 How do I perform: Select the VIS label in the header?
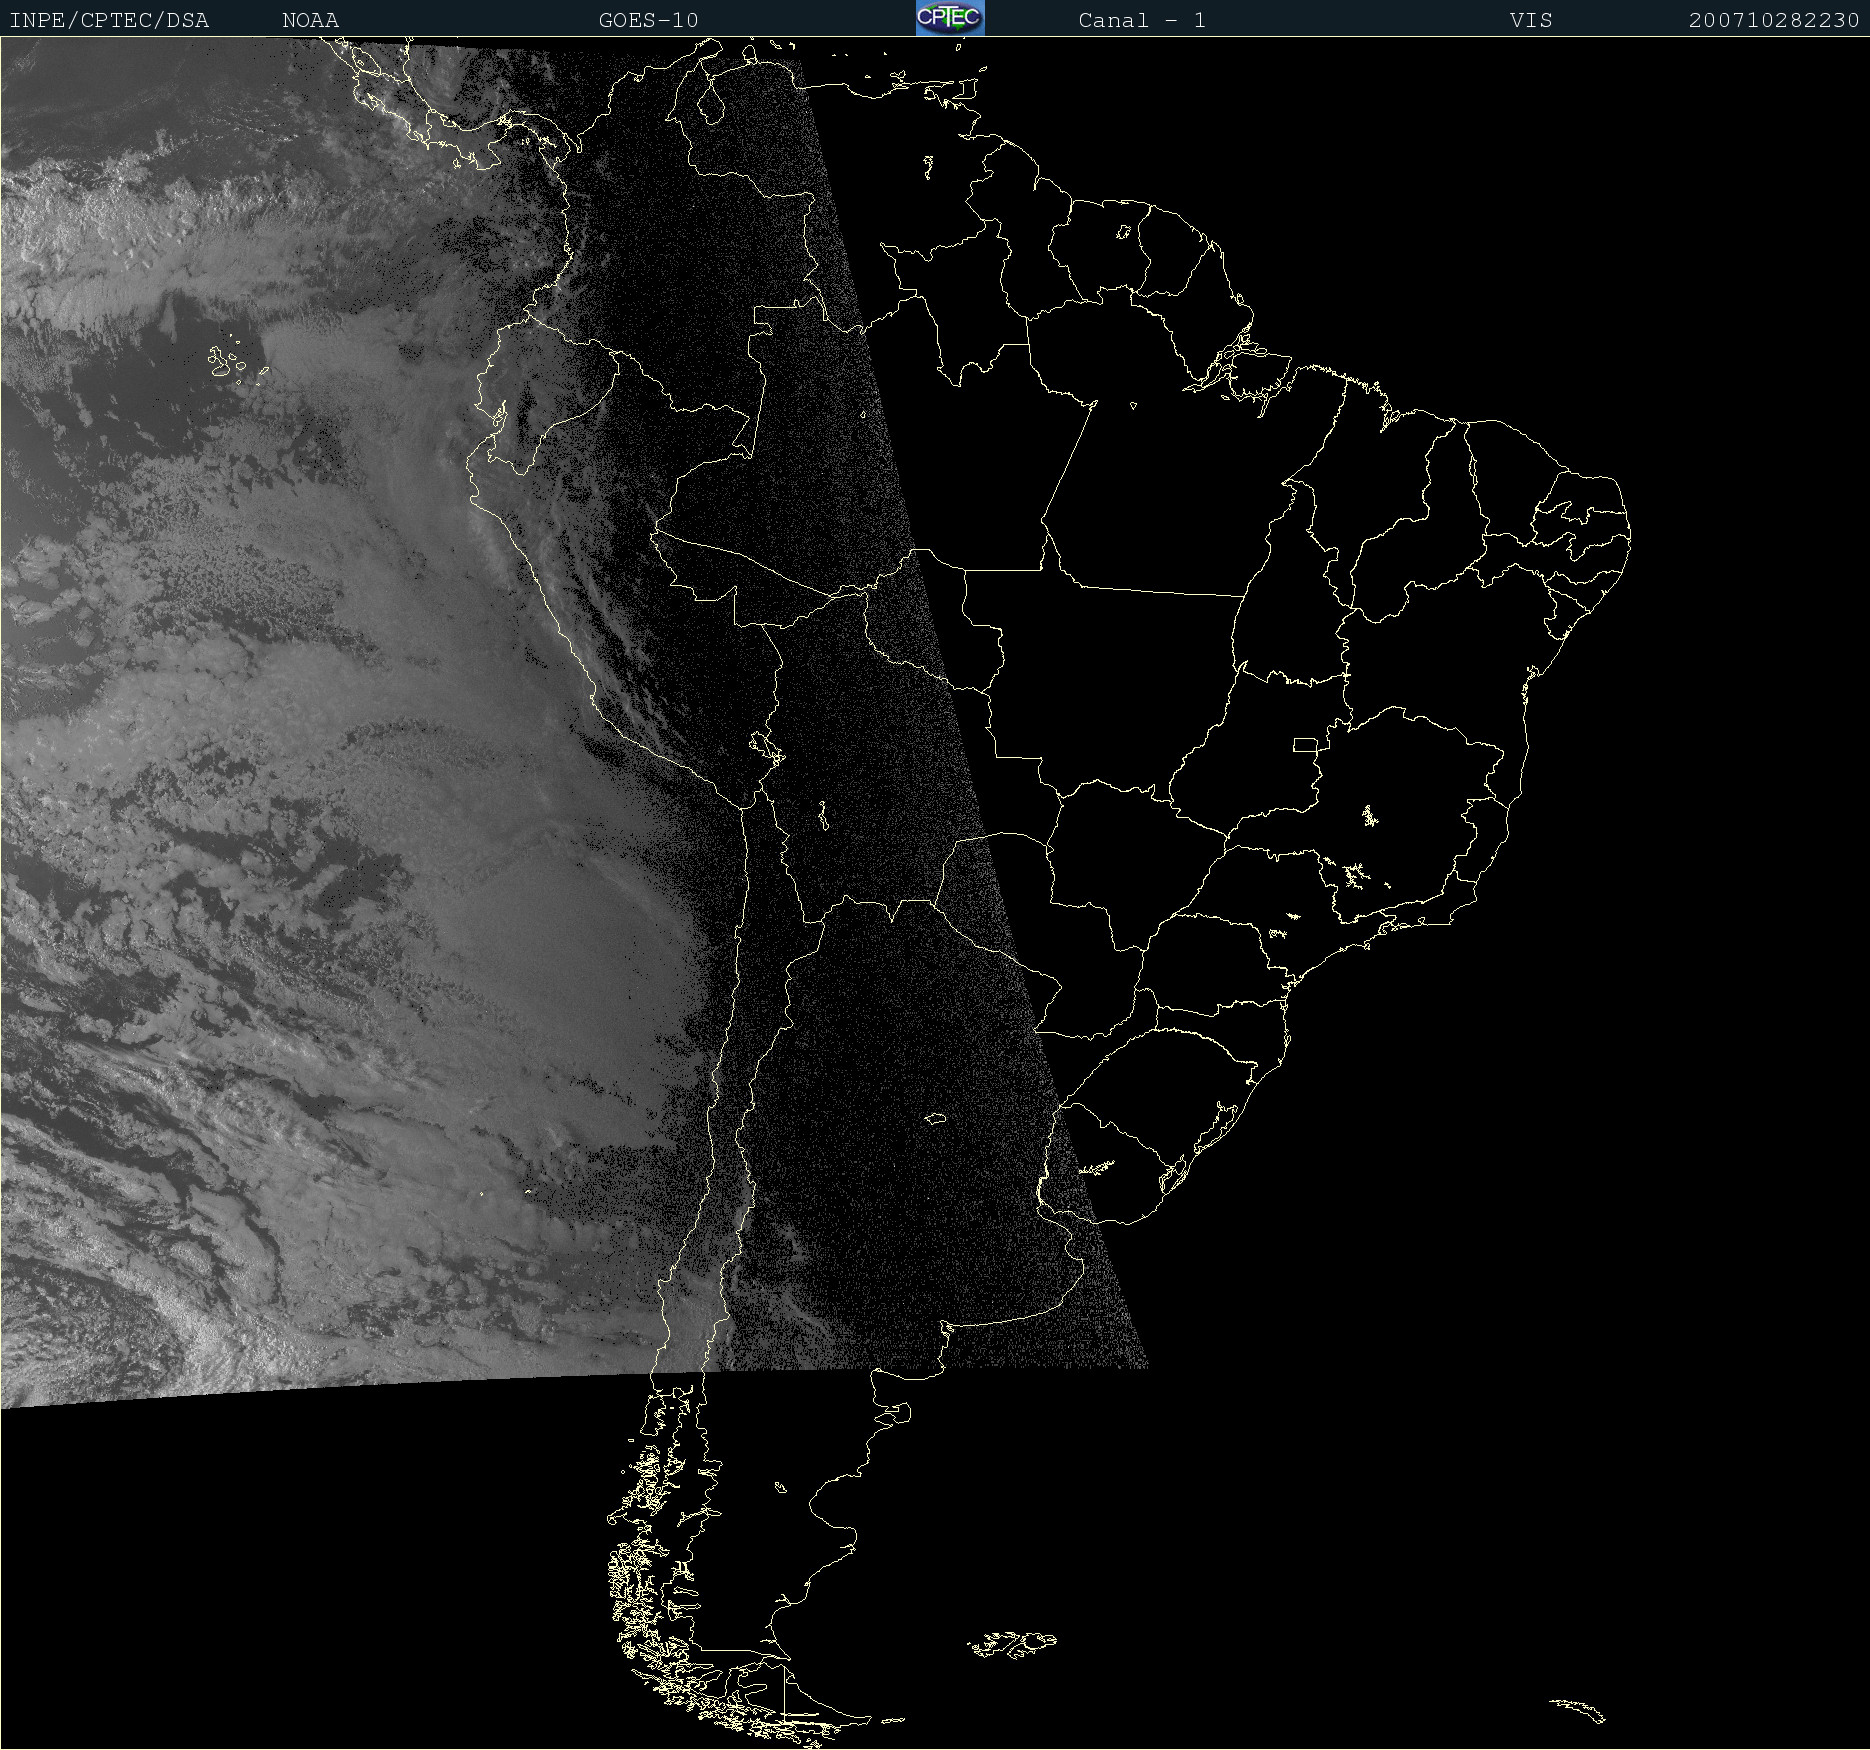pyautogui.click(x=1531, y=20)
